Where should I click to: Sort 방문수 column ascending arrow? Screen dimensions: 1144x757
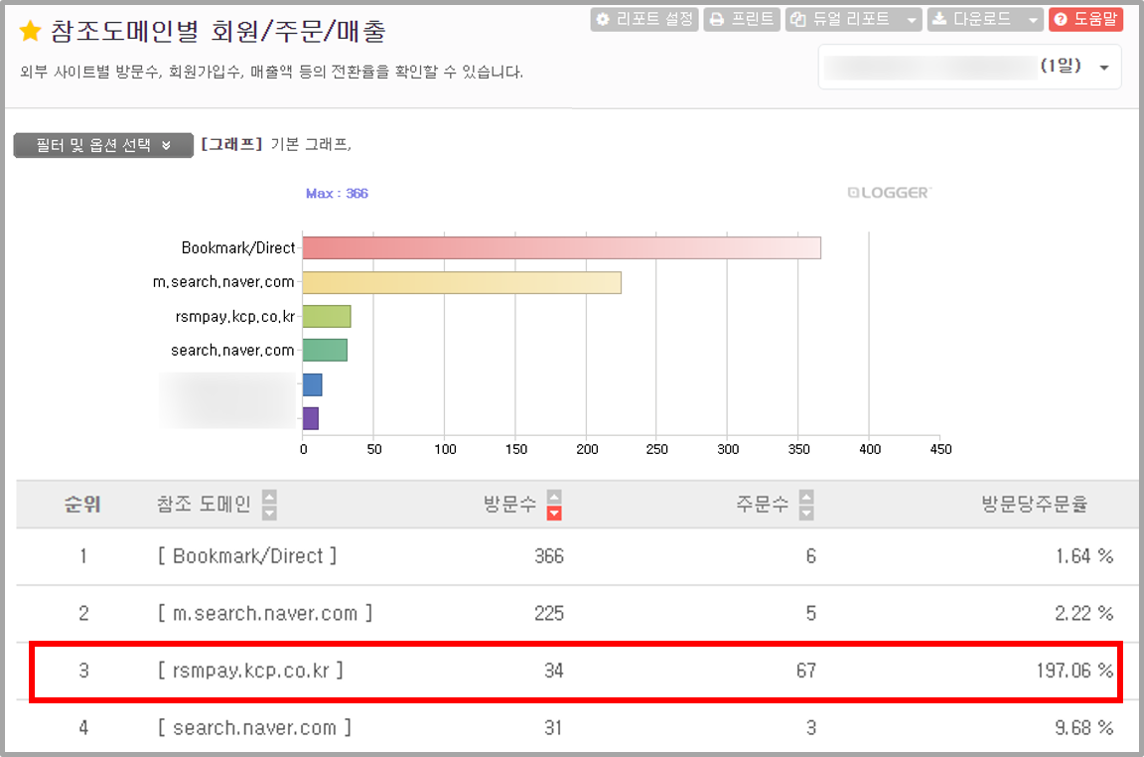tap(554, 497)
